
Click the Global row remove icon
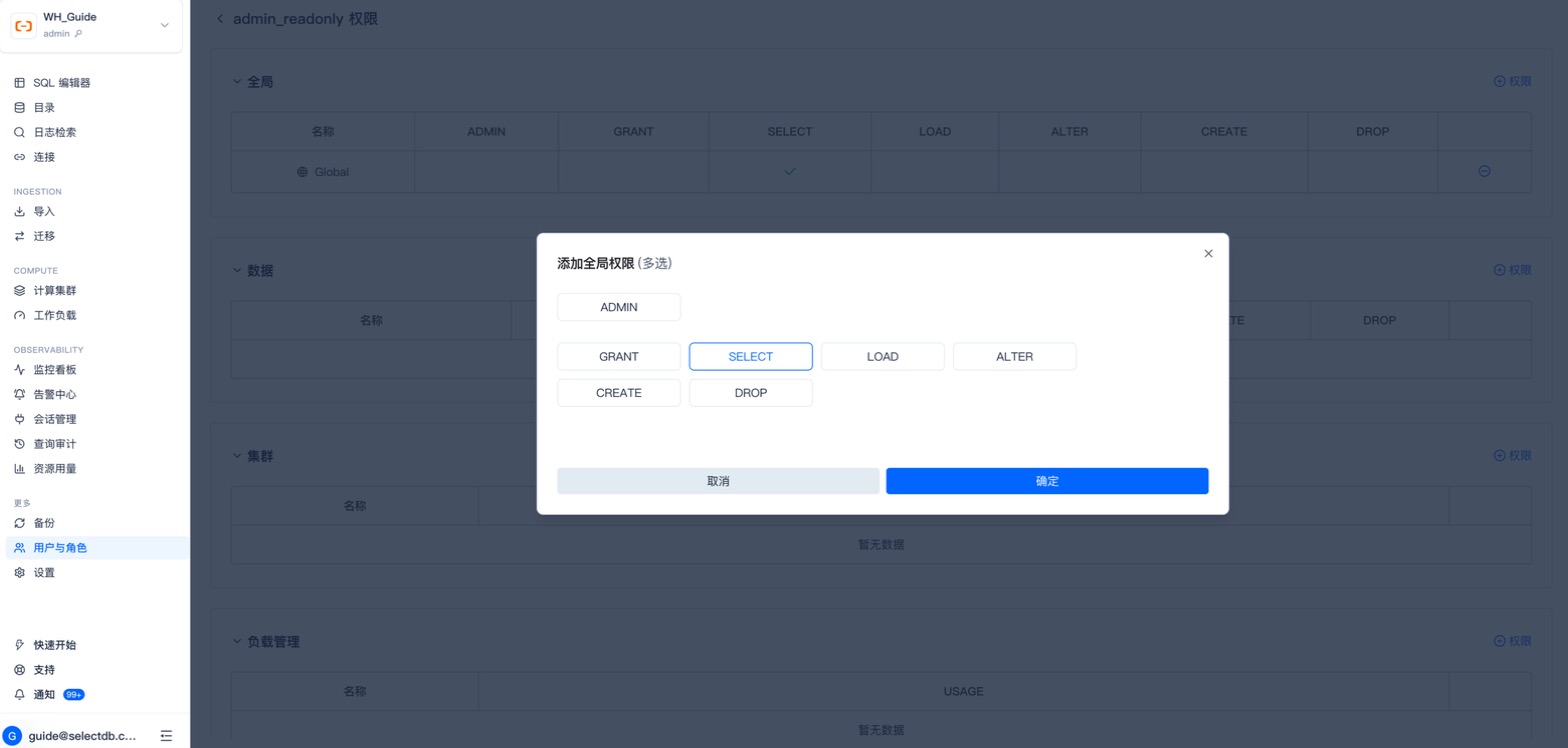tap(1484, 172)
